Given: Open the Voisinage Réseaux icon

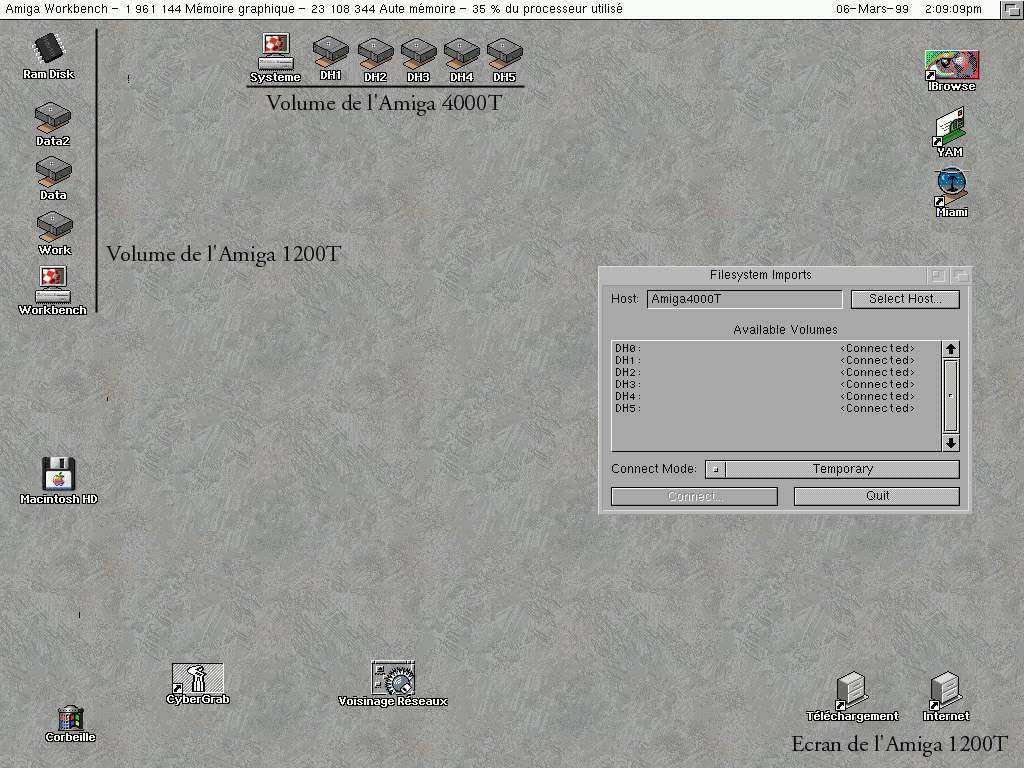Looking at the screenshot, I should point(392,684).
